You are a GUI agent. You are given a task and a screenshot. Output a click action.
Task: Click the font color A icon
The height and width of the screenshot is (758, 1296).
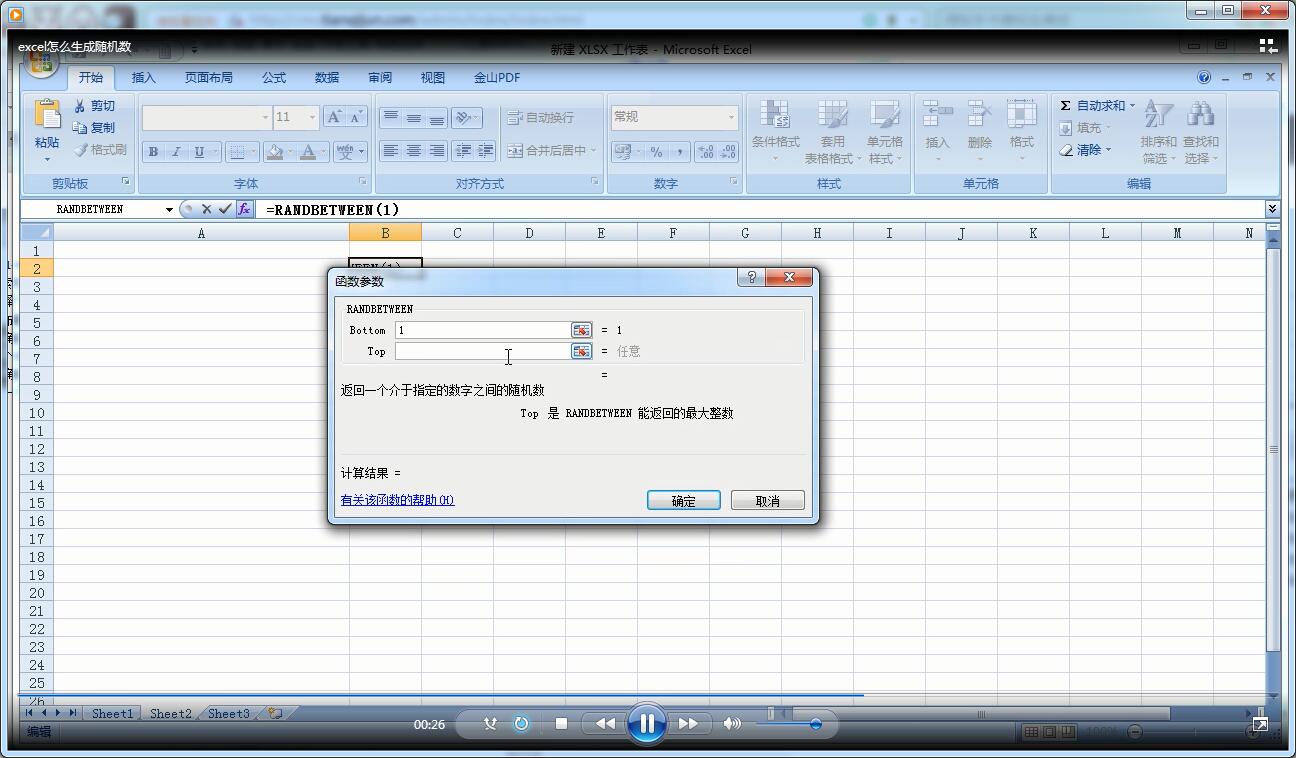[308, 152]
